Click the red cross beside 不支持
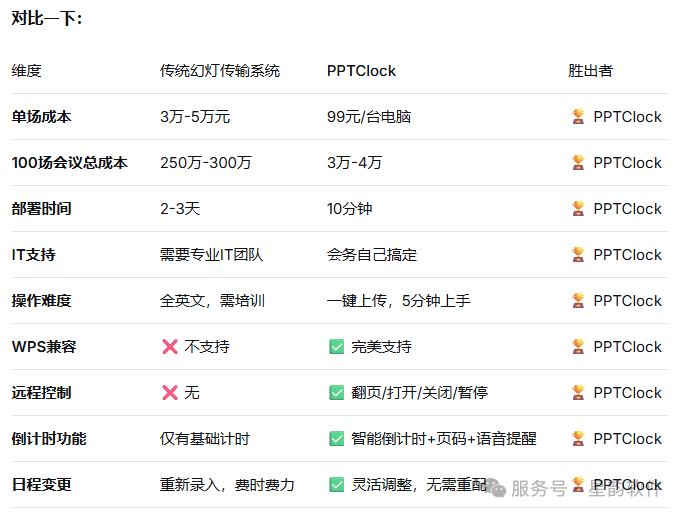Viewport: 684px width, 515px height. [x=170, y=347]
